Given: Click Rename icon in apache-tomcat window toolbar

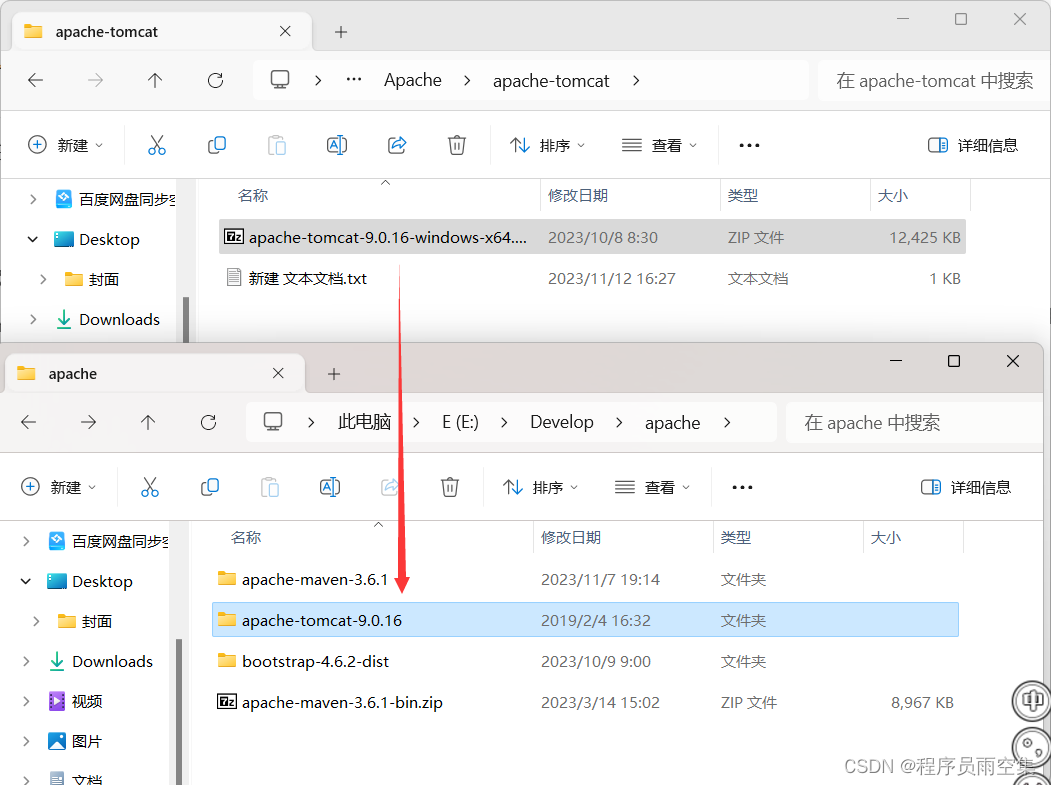Looking at the screenshot, I should pos(336,145).
